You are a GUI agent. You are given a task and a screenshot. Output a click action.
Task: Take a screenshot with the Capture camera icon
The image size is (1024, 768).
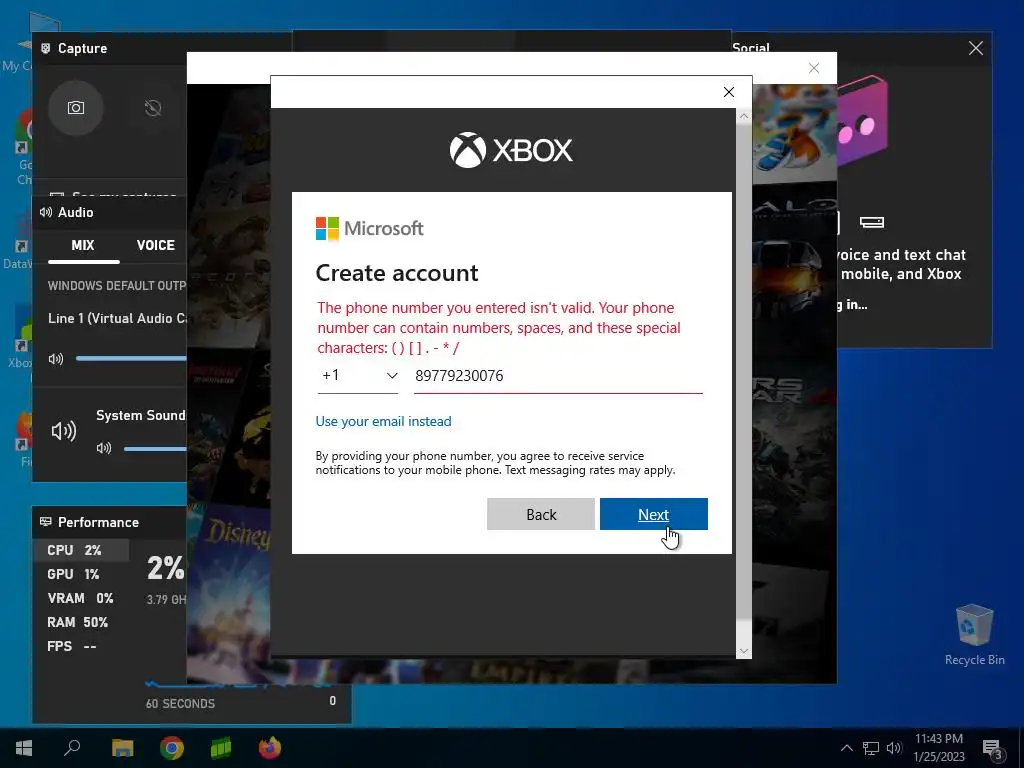(76, 108)
